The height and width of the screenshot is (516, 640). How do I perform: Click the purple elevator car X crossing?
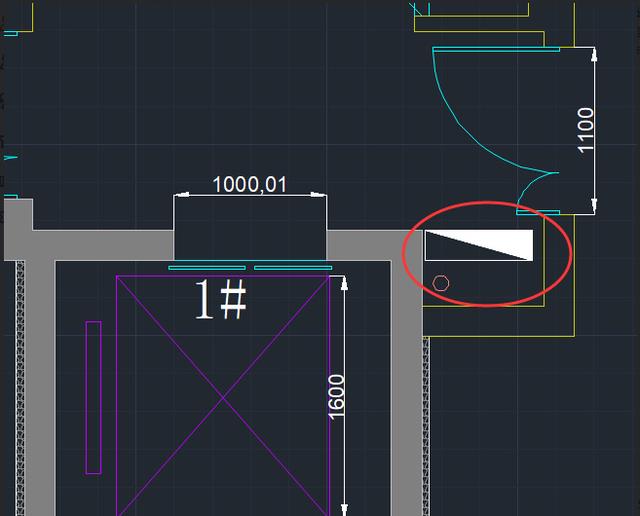223,397
